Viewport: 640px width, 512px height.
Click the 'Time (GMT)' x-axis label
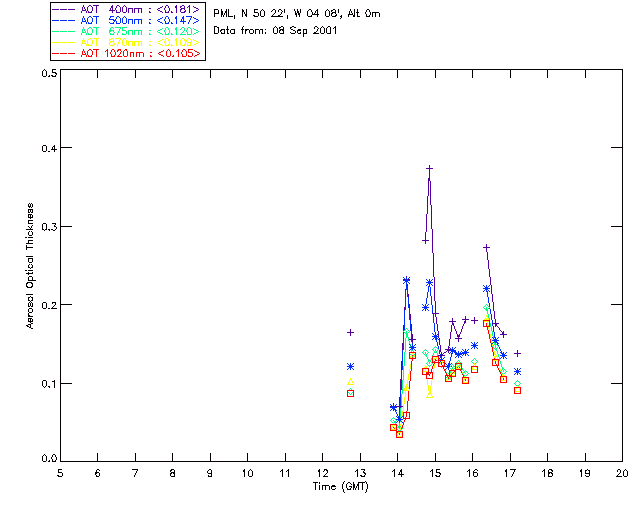[341, 487]
